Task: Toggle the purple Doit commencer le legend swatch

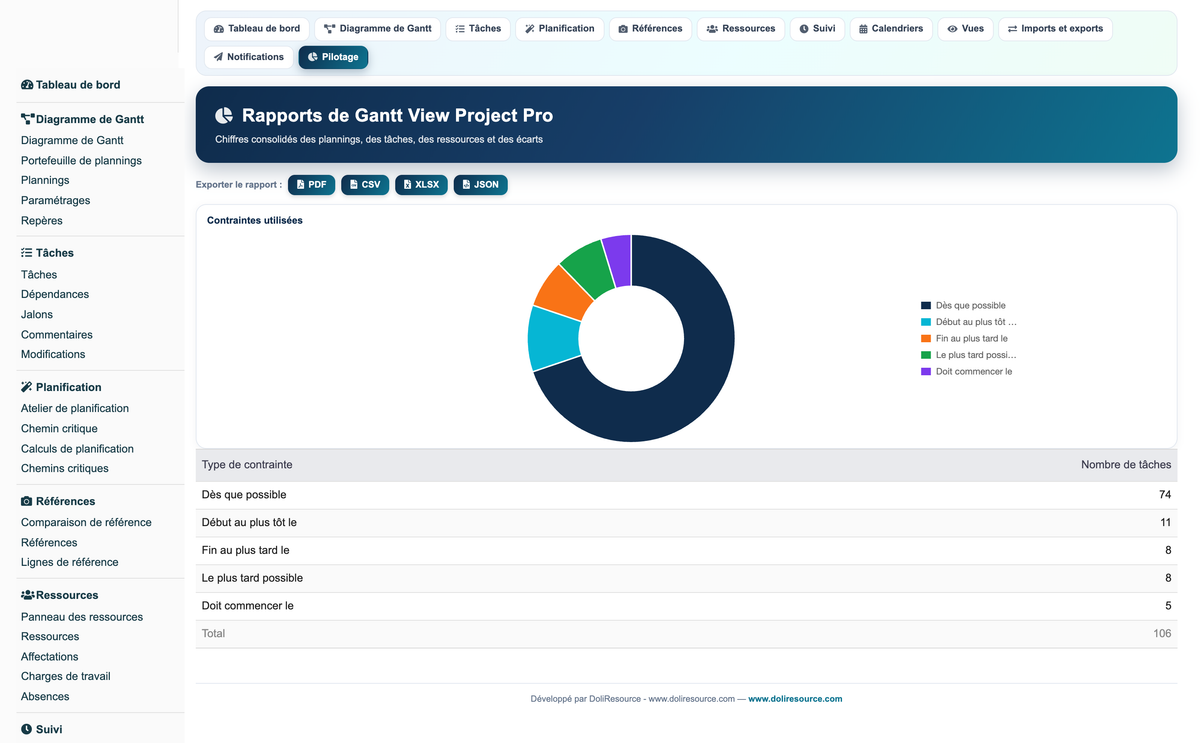Action: coord(926,371)
